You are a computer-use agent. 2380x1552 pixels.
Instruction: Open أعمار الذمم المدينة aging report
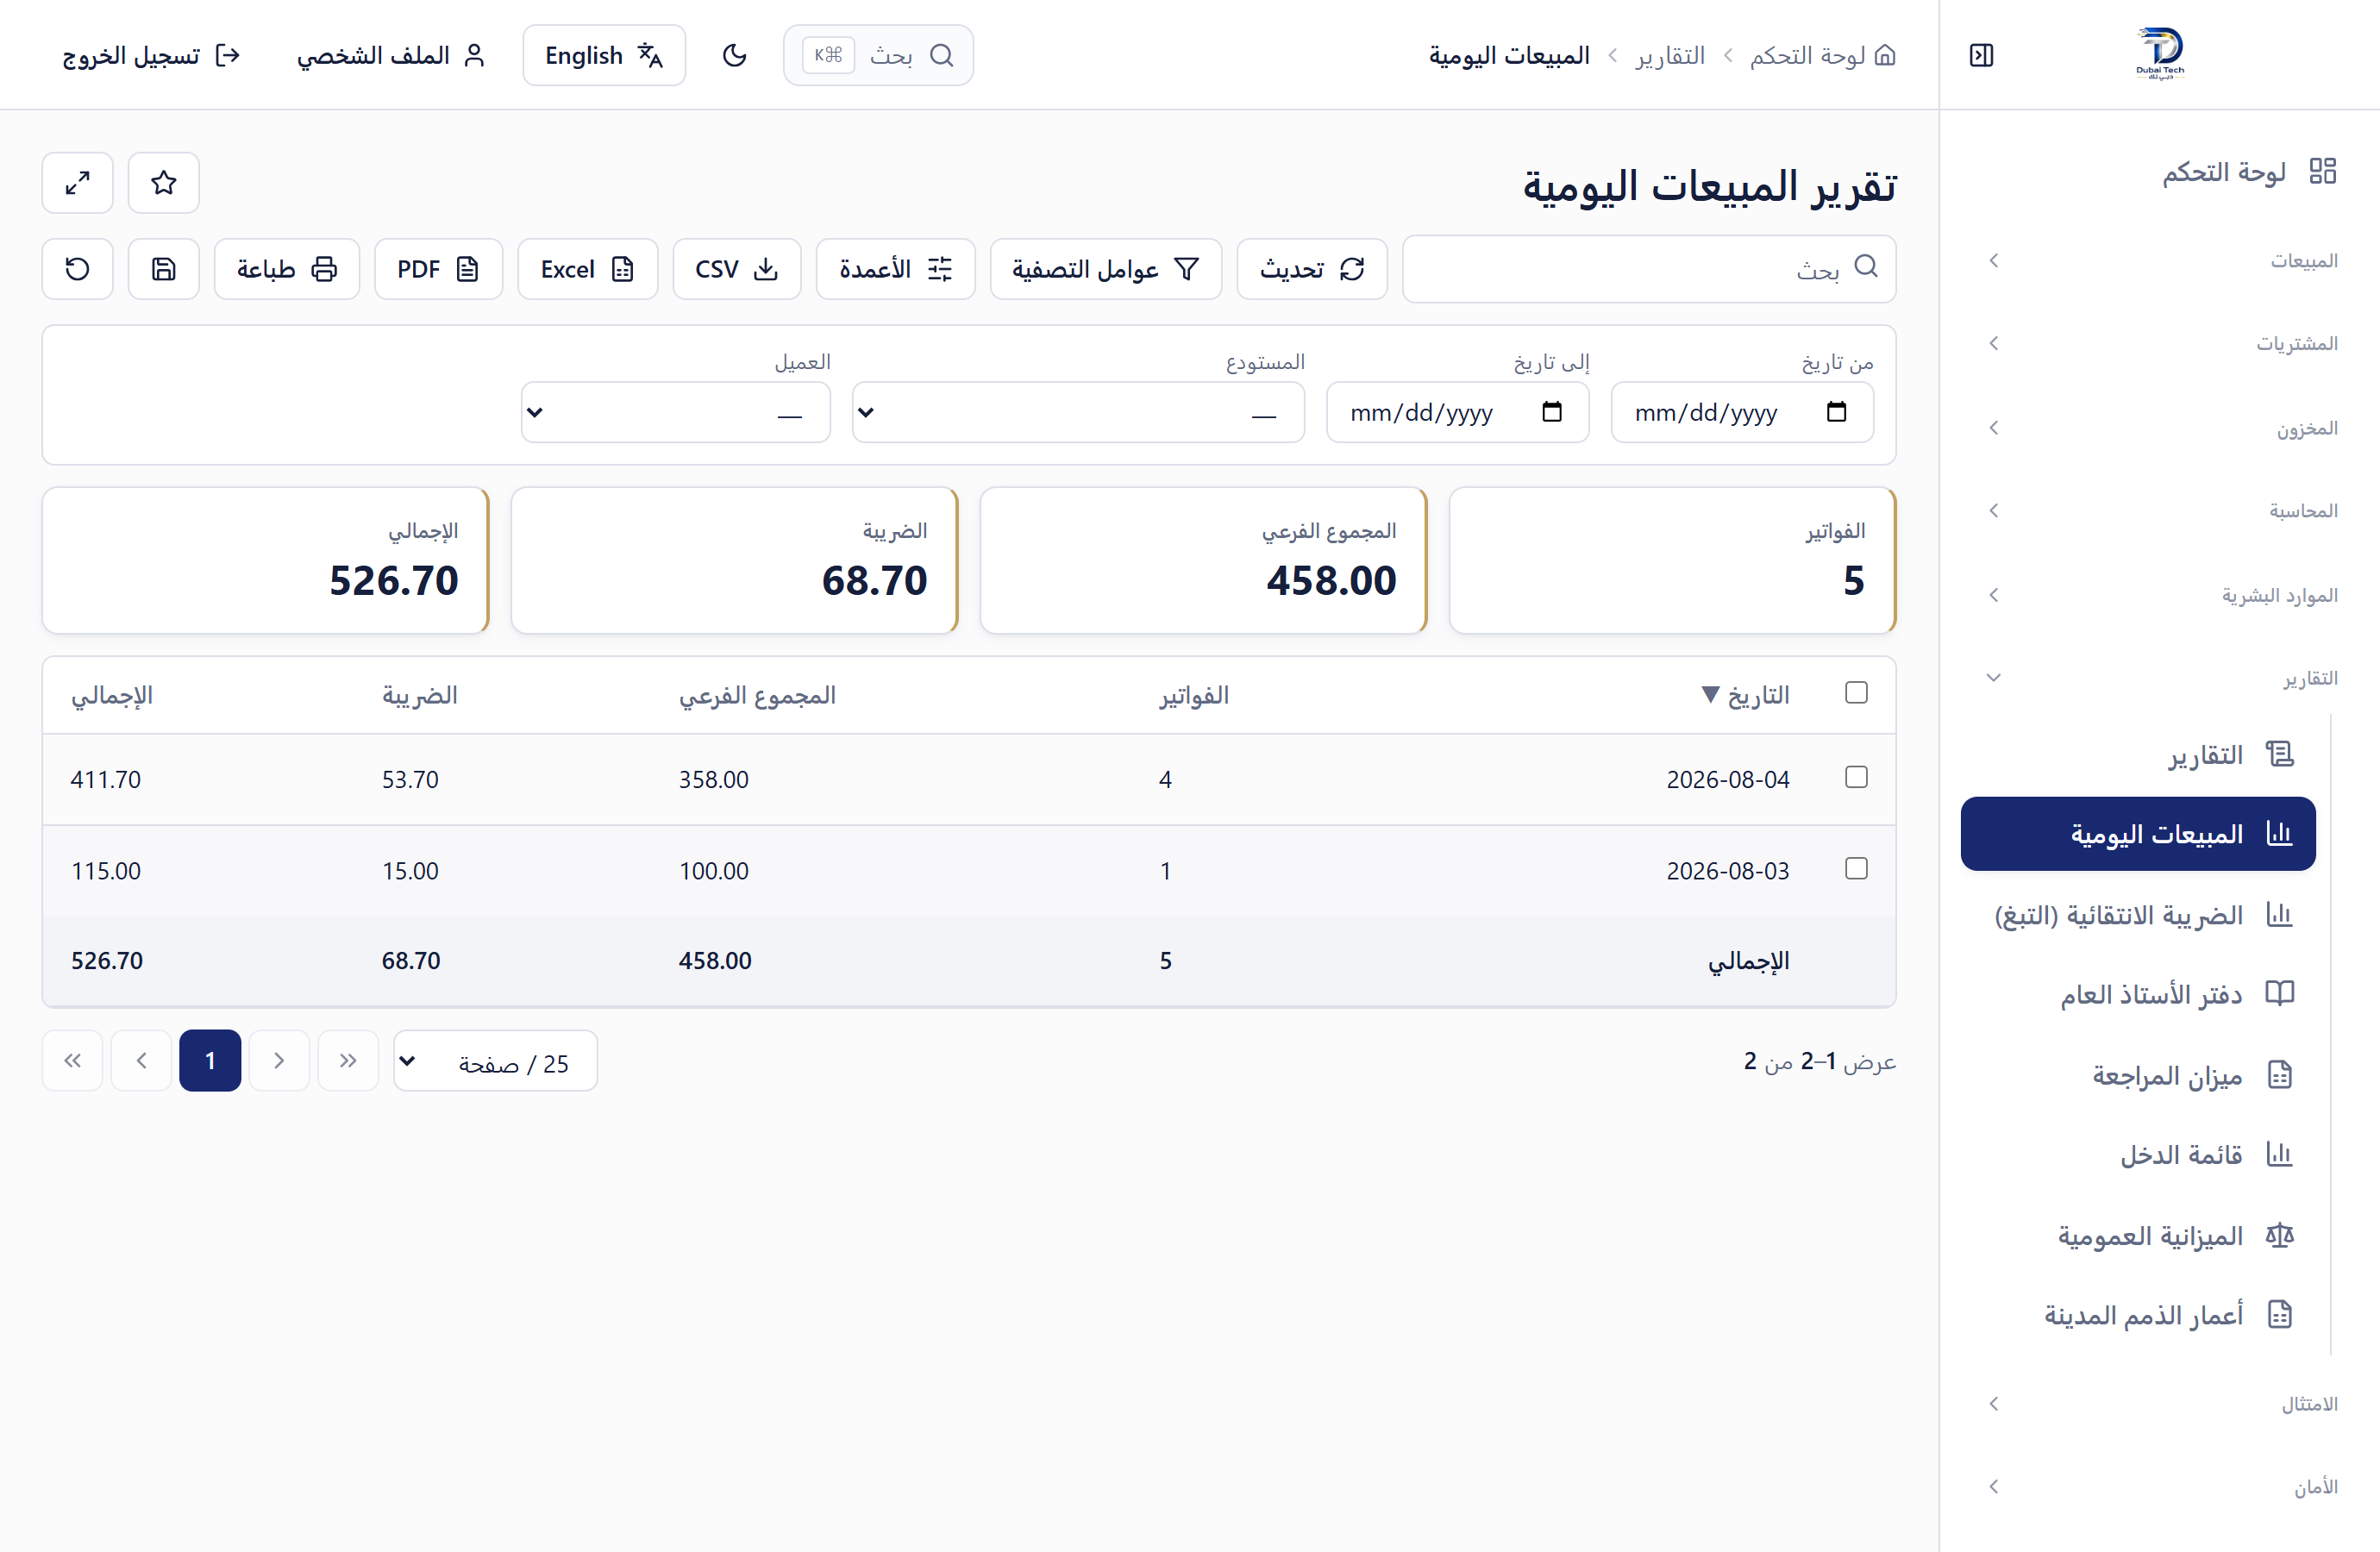point(2138,1315)
